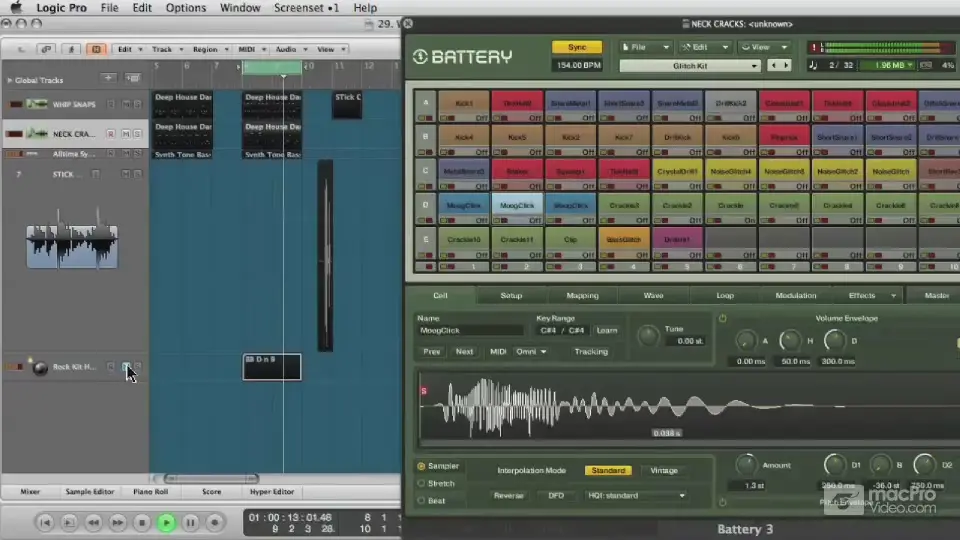This screenshot has width=960, height=540.
Task: Click the Battery logo icon
Action: [x=420, y=57]
